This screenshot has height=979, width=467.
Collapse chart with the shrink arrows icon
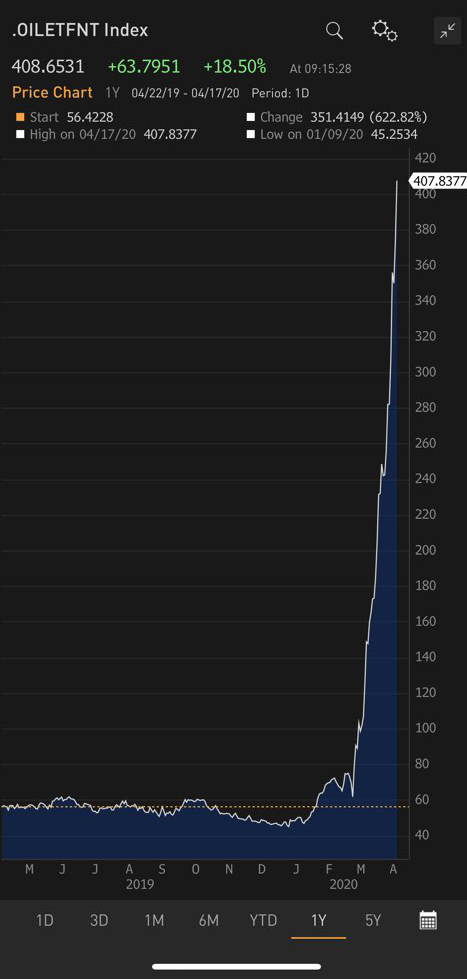point(447,31)
